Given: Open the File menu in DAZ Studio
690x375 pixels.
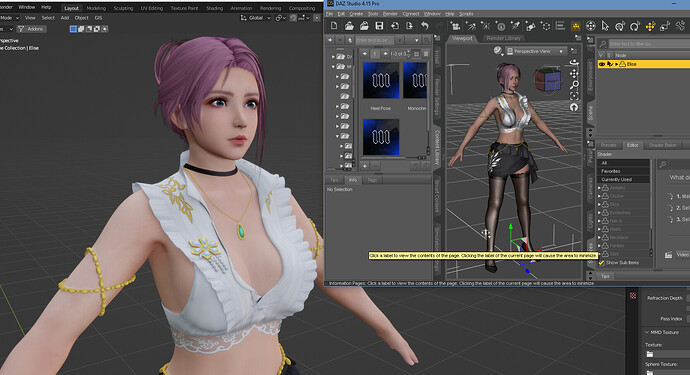Looking at the screenshot, I should (329, 14).
